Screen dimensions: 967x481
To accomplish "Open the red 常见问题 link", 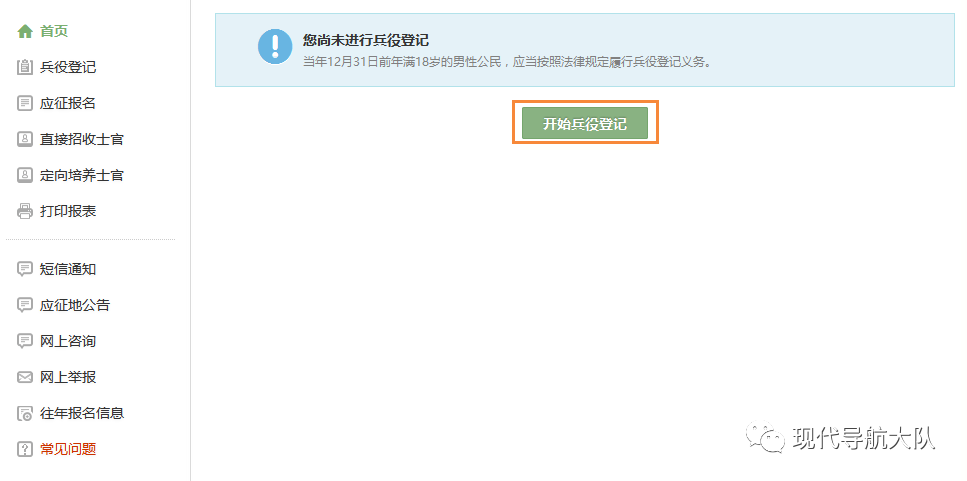I will [x=68, y=449].
